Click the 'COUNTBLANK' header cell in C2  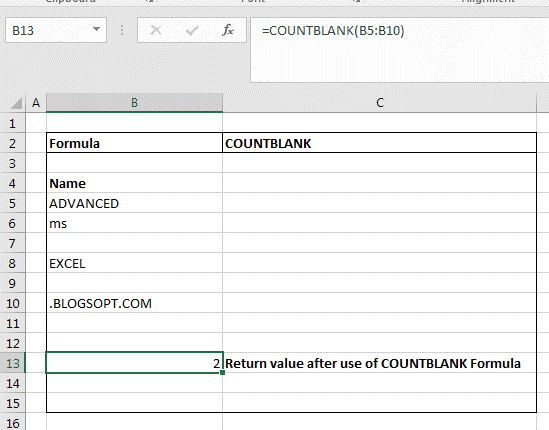click(x=380, y=143)
